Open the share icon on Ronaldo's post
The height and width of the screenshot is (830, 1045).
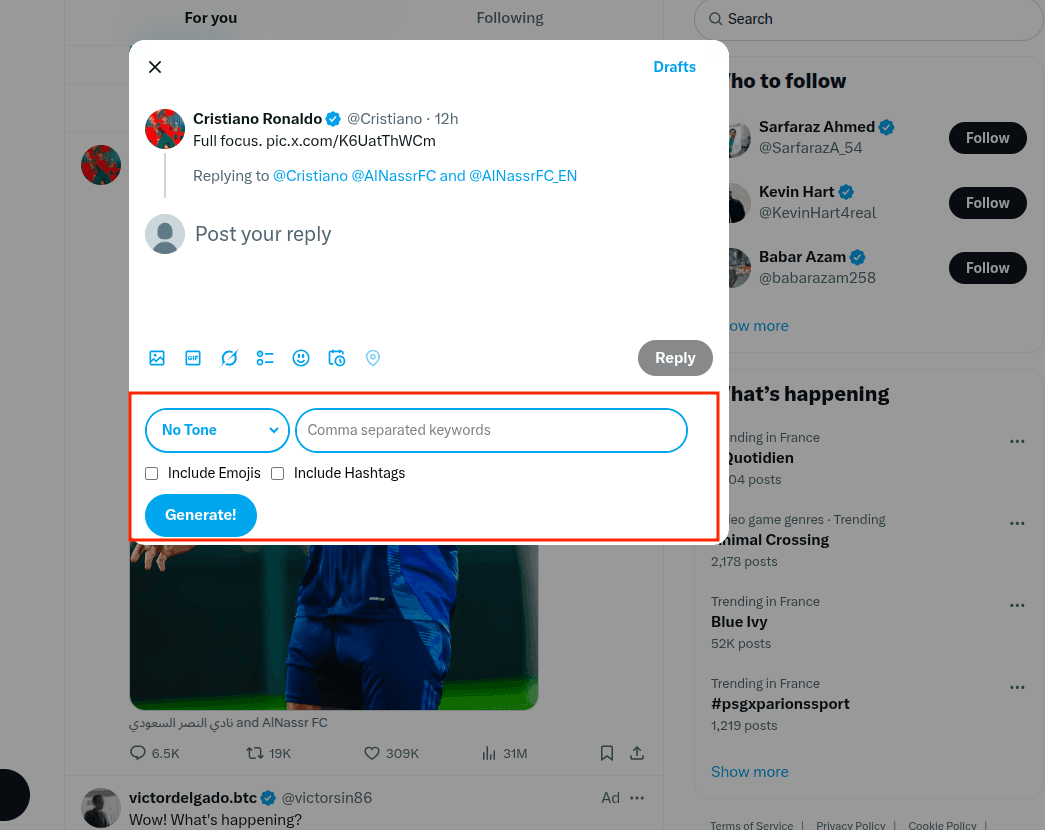[x=637, y=752]
